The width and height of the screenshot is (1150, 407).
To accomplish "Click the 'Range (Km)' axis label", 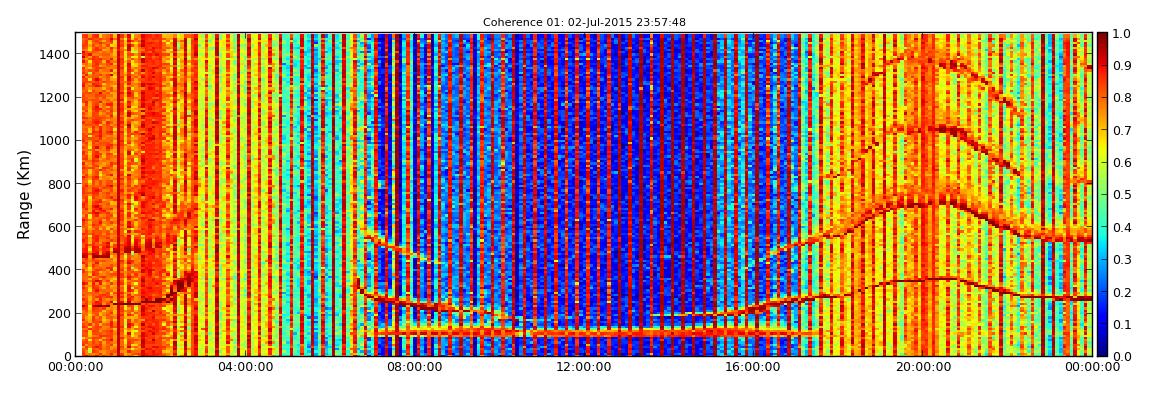I will (x=24, y=194).
